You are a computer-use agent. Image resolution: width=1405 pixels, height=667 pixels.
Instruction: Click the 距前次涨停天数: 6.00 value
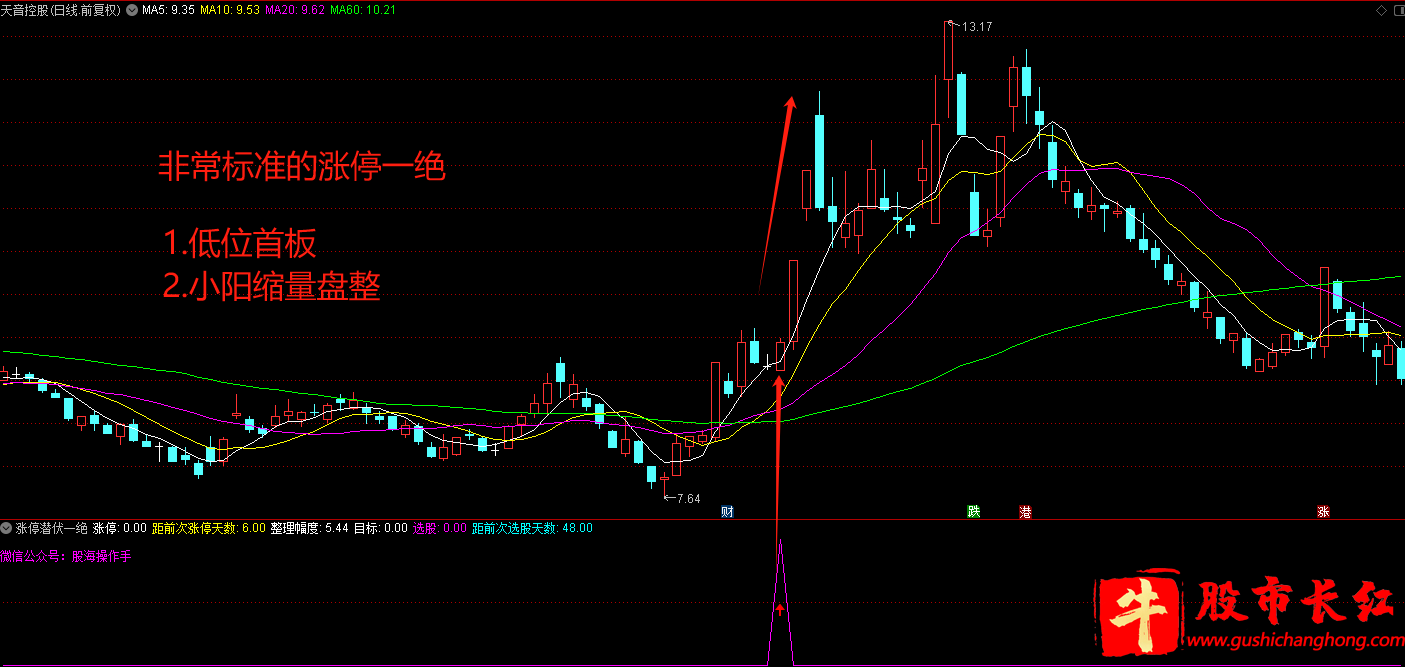point(209,528)
